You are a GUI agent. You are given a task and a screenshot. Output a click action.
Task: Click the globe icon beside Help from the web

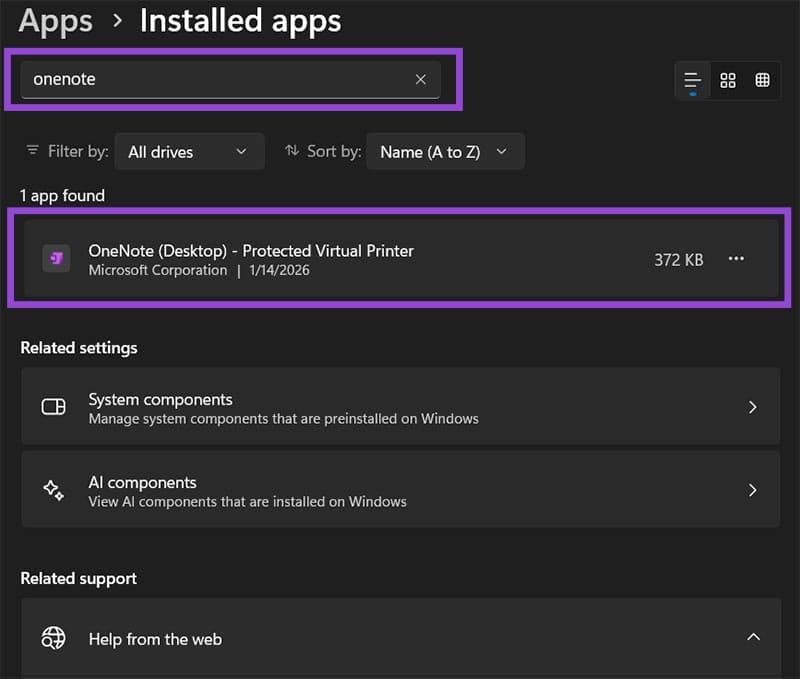53,638
